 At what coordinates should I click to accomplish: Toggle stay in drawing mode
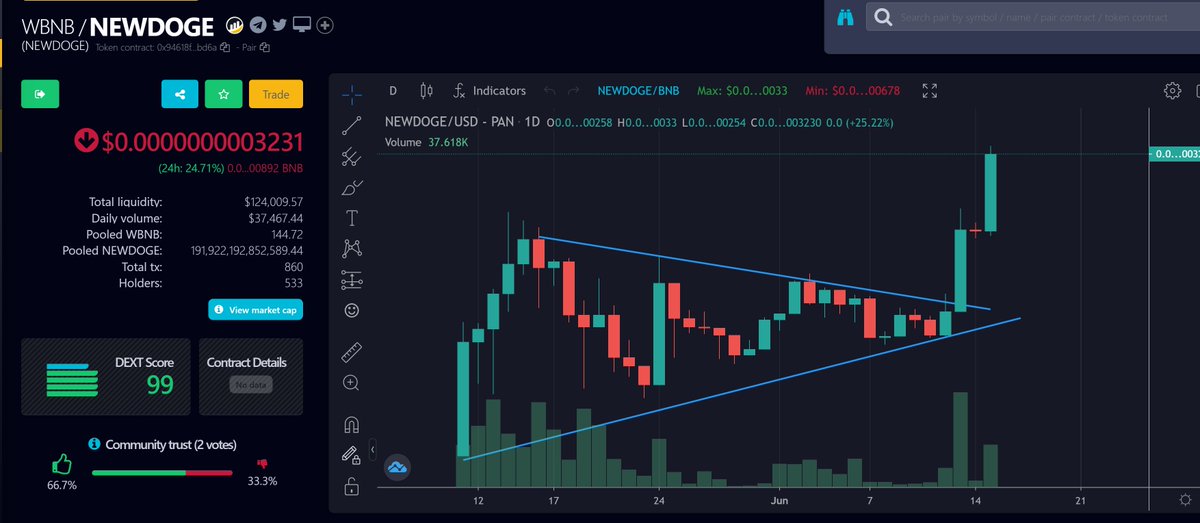pyautogui.click(x=351, y=455)
